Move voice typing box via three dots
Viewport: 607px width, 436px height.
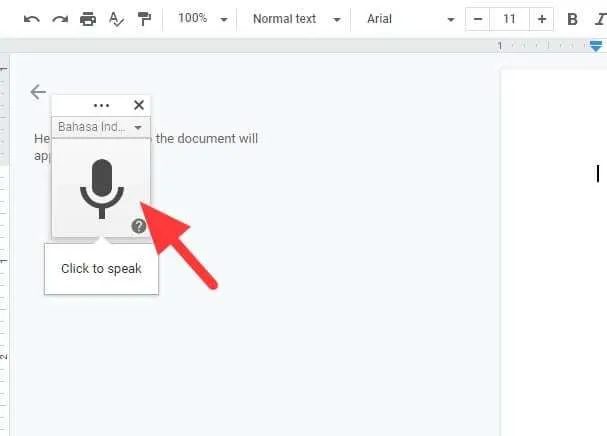tap(101, 105)
